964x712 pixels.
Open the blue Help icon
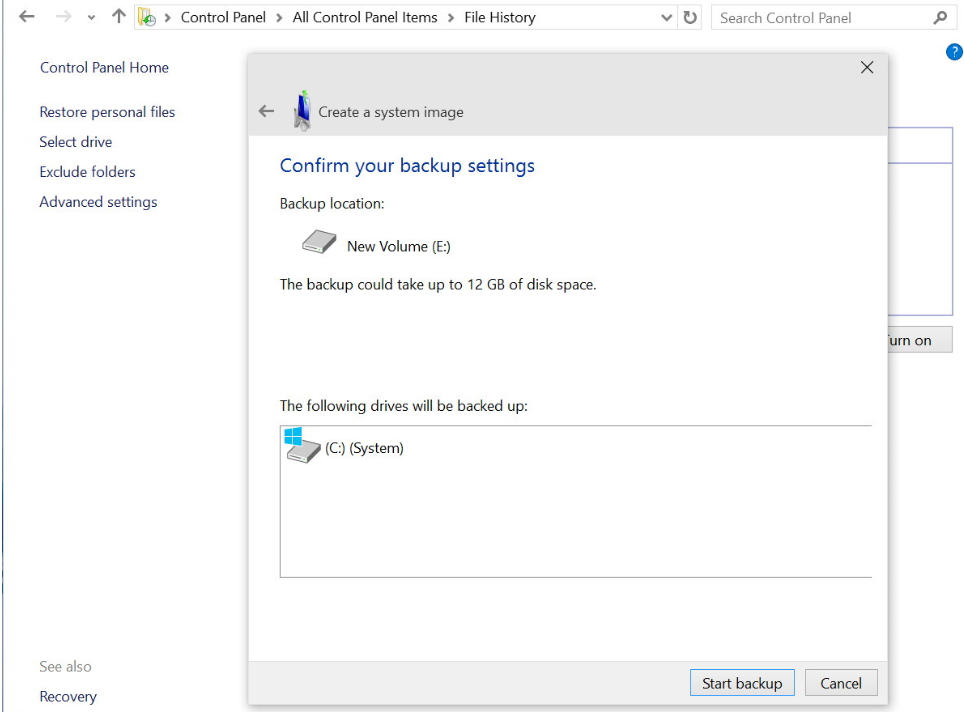pyautogui.click(x=954, y=52)
